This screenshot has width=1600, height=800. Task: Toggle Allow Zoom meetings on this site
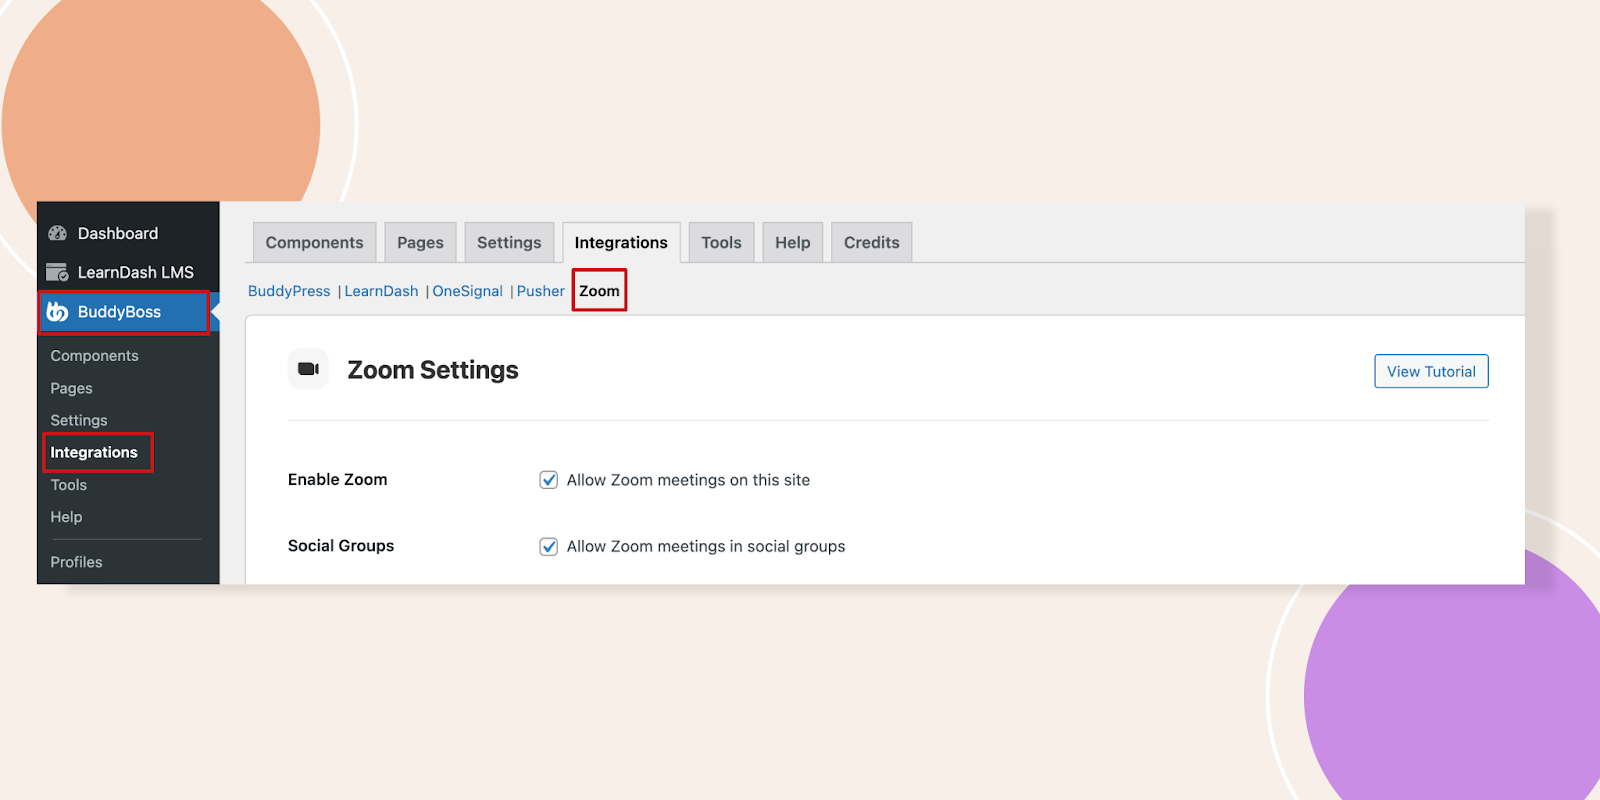549,480
